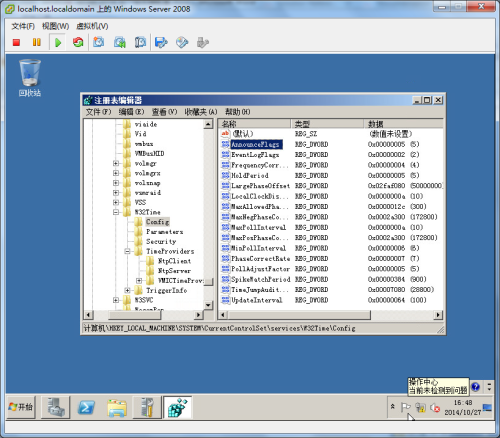Screen dimensions: 500x438
Task: Select the MaxPollInterval value
Action: tap(259, 227)
